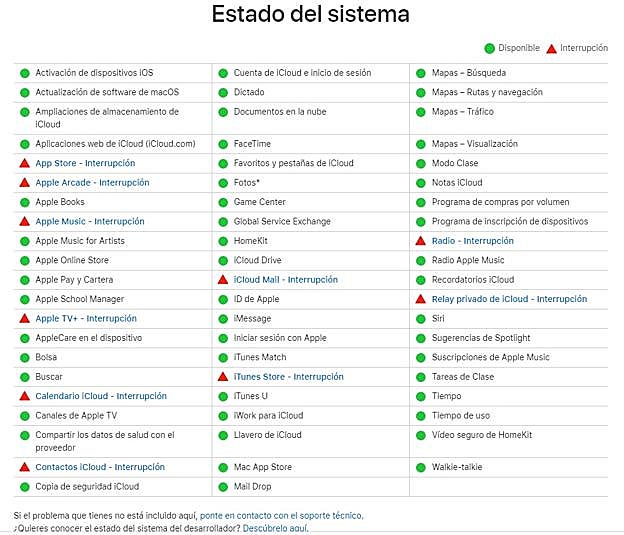Open the Apple TV+ - Interrupción link
Viewport: 624px width, 535px height.
click(x=86, y=319)
